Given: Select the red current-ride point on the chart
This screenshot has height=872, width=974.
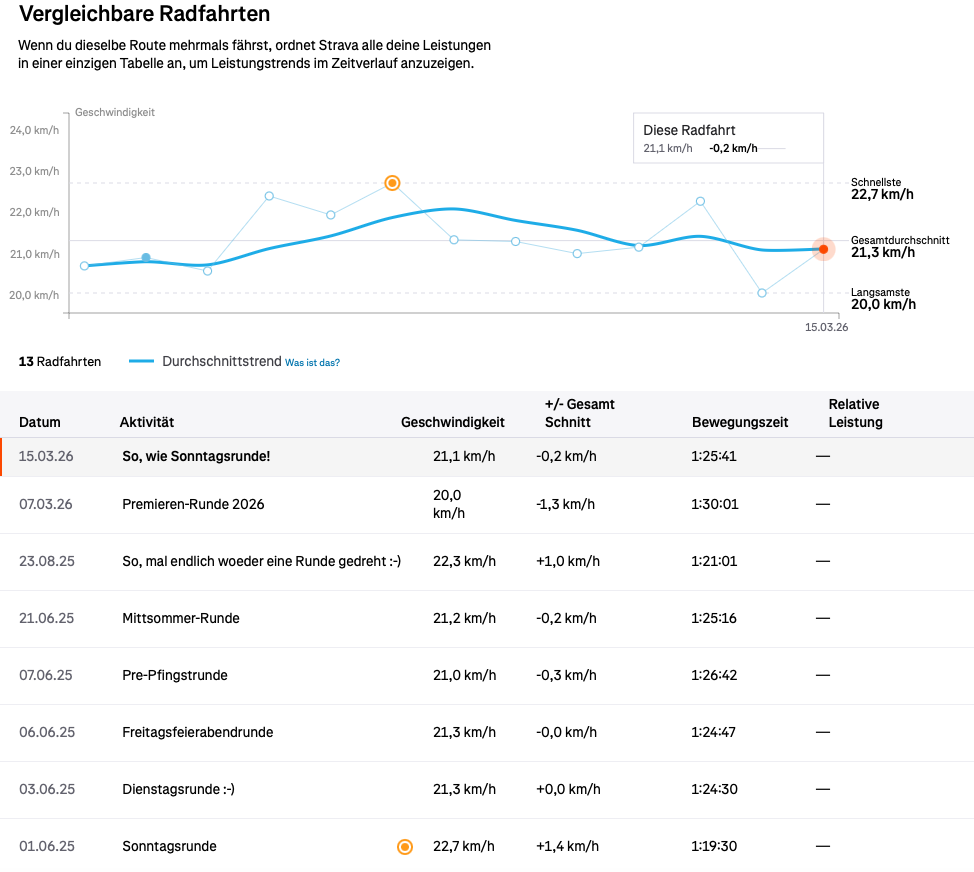Looking at the screenshot, I should coord(823,249).
